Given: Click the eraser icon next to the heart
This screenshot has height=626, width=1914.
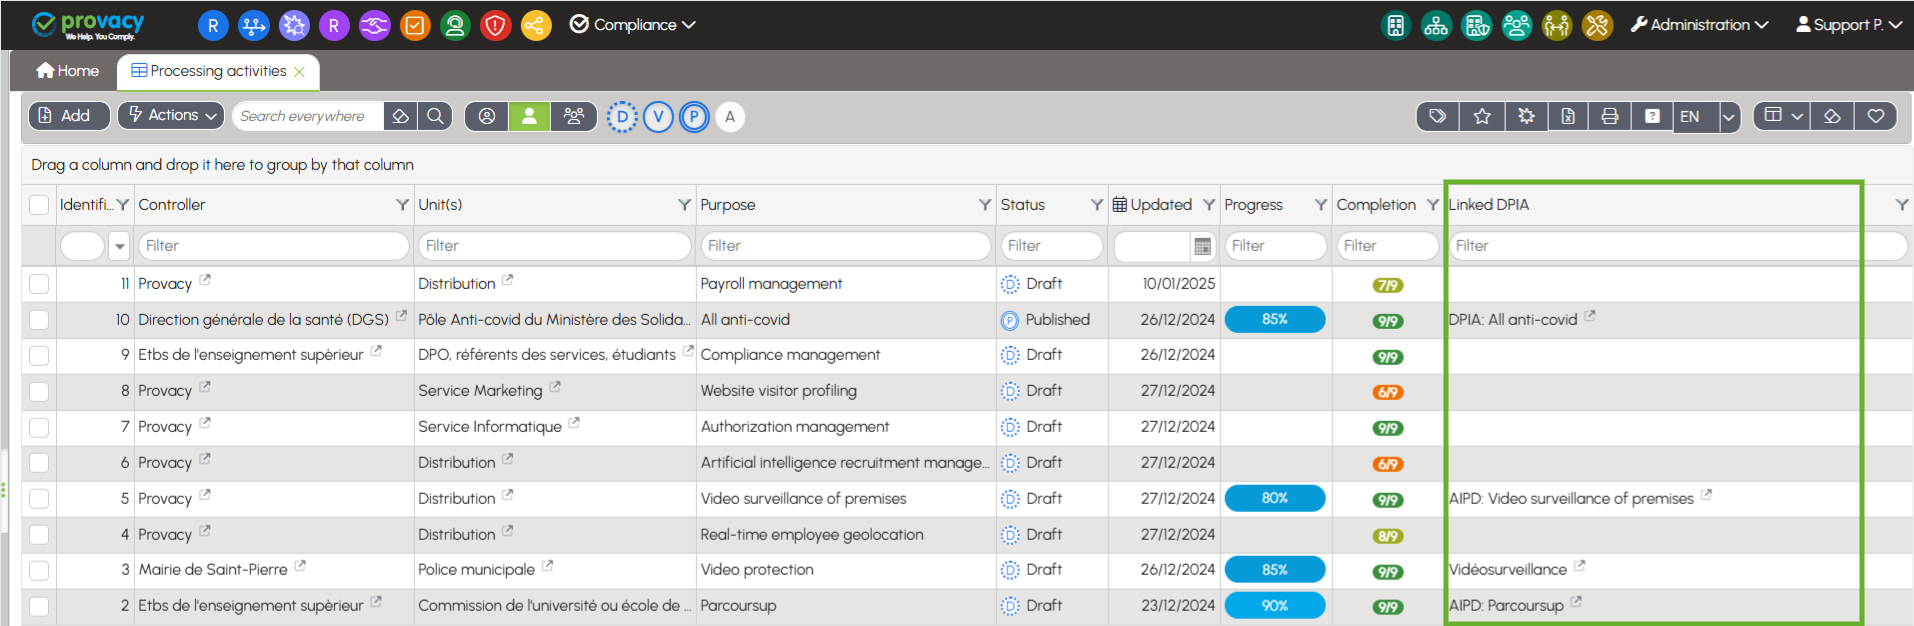Looking at the screenshot, I should [x=1832, y=116].
